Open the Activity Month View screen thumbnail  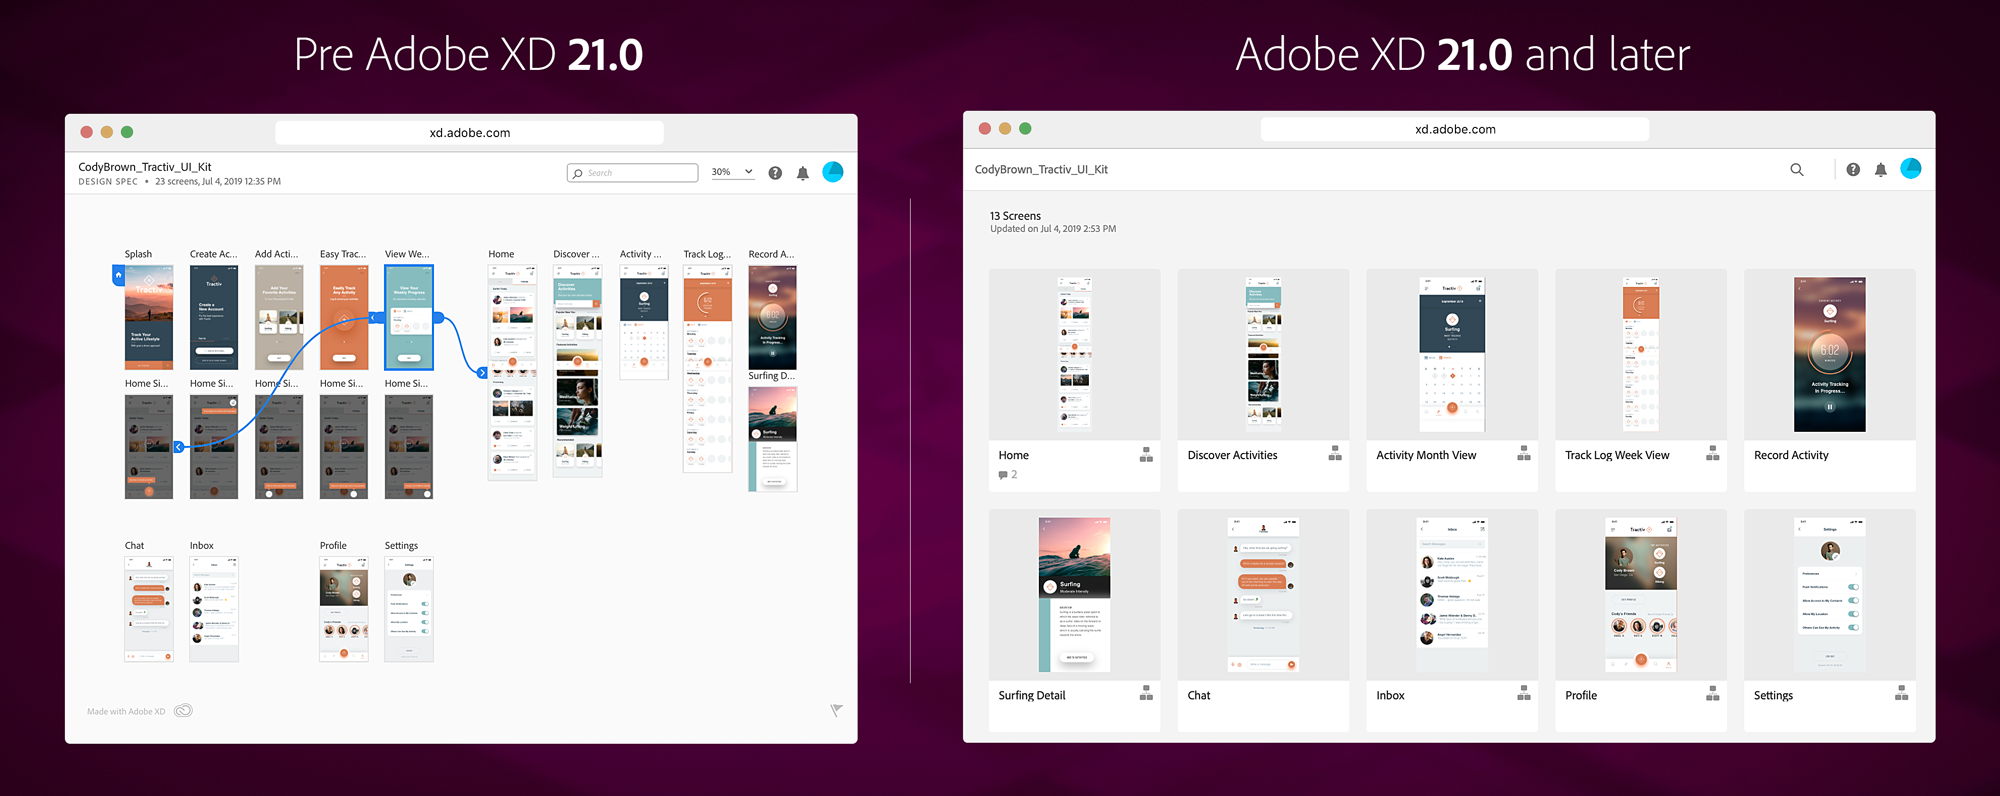click(1452, 354)
